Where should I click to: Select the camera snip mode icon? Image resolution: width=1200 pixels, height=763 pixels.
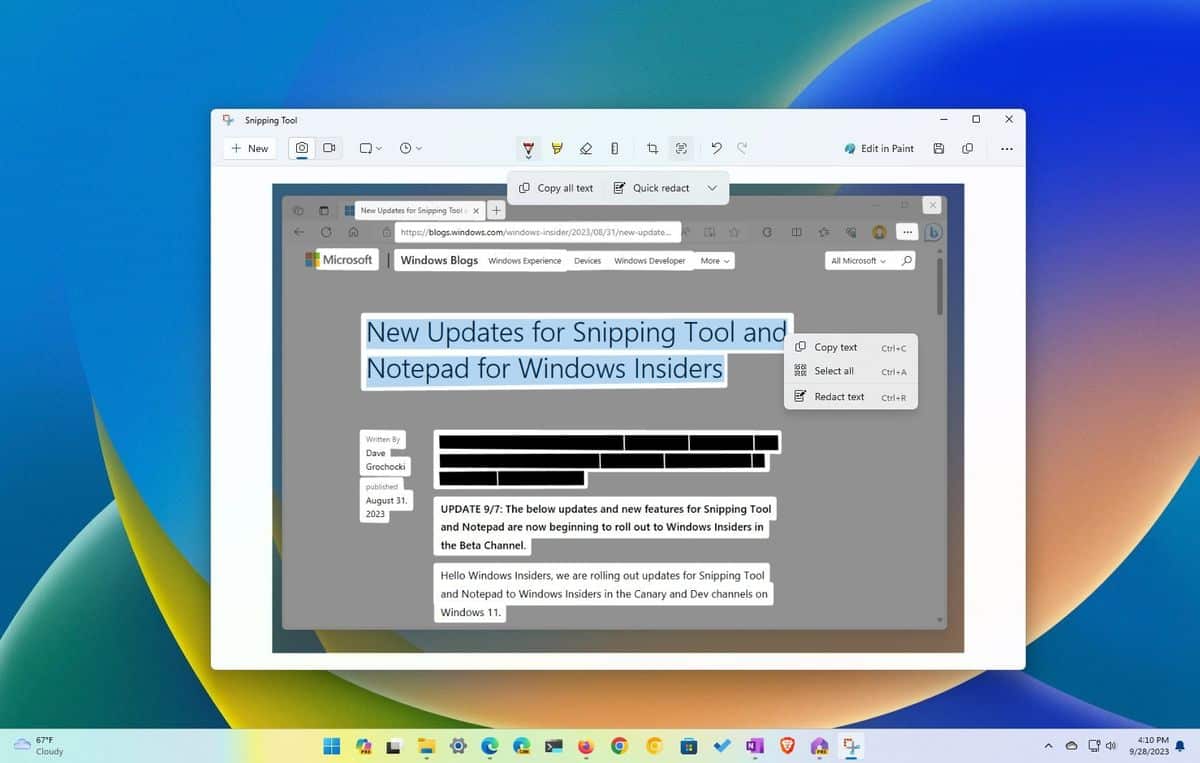(302, 148)
